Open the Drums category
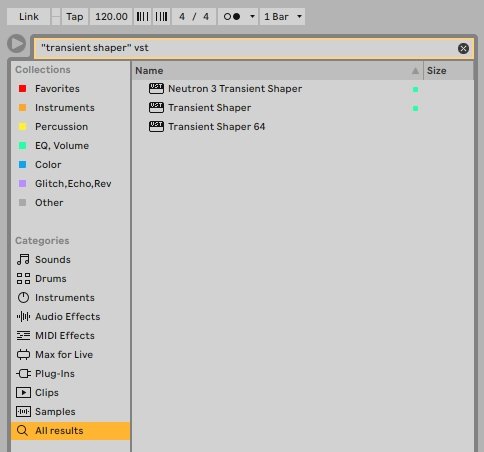The height and width of the screenshot is (452, 484). [x=70, y=278]
